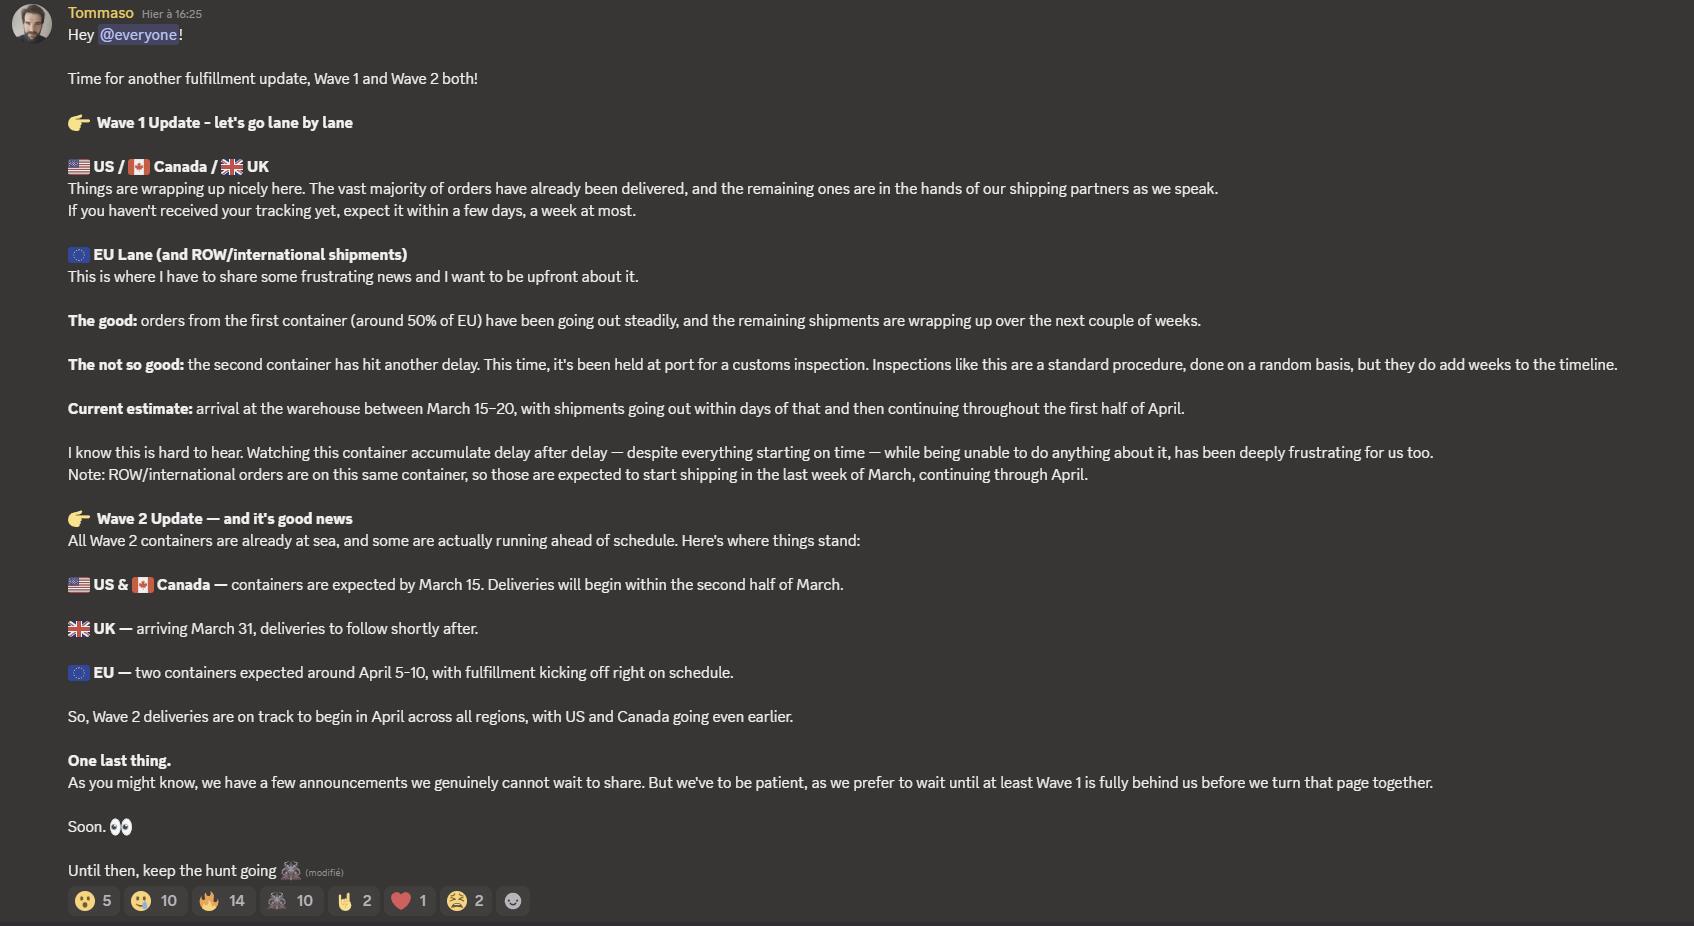Toggle the red heart reaction
The width and height of the screenshot is (1694, 926).
click(409, 901)
